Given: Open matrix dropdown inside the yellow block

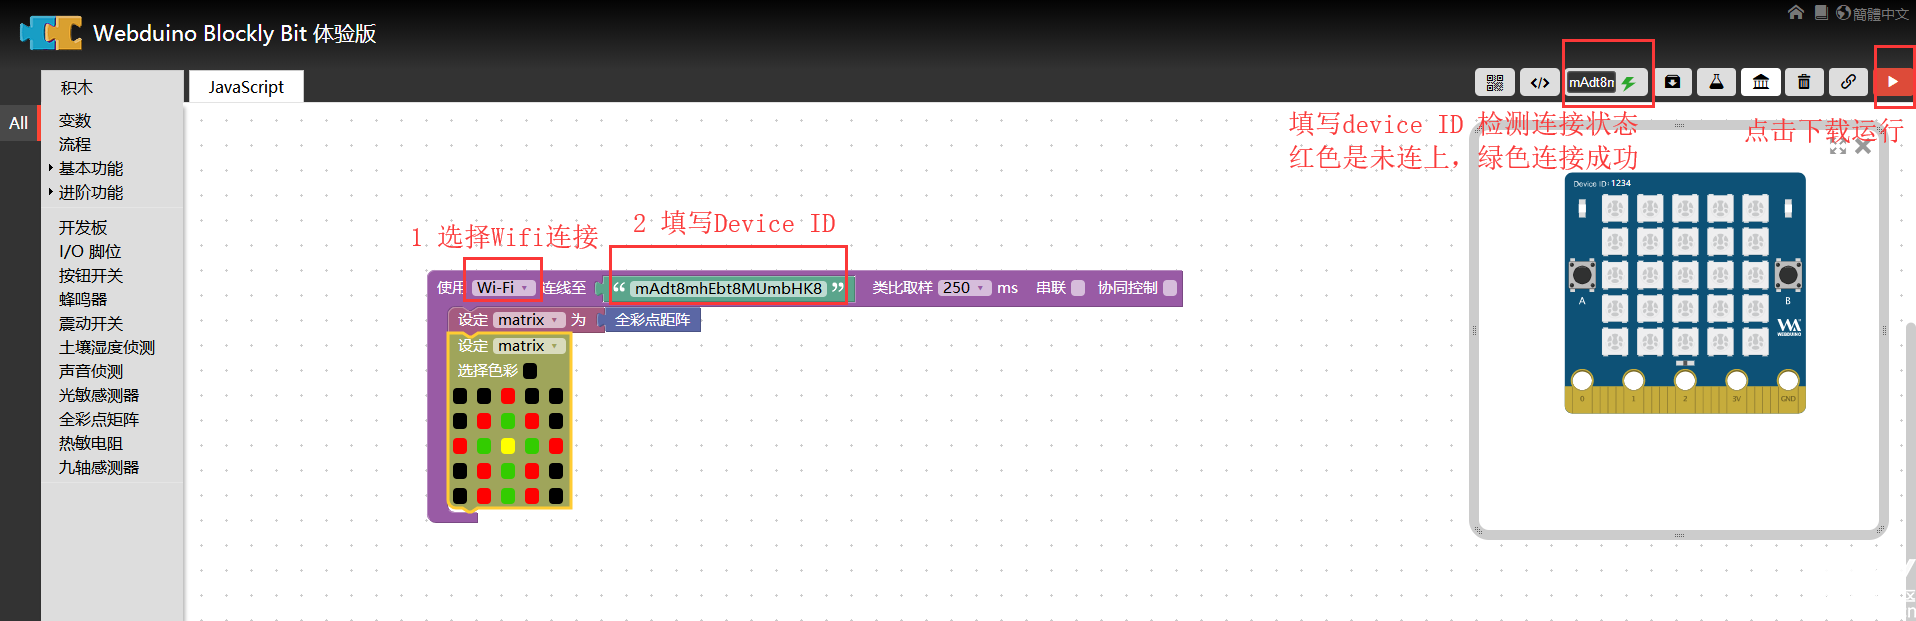Looking at the screenshot, I should [x=529, y=346].
